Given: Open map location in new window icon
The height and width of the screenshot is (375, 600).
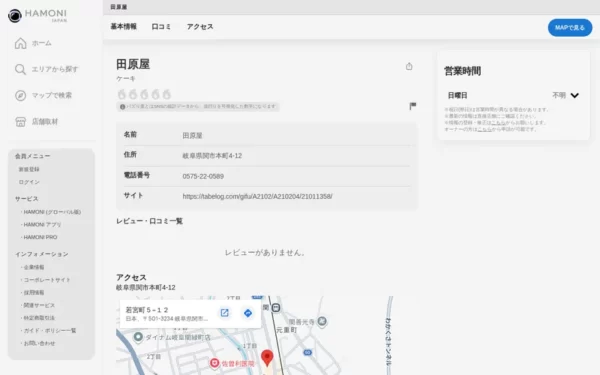Looking at the screenshot, I should 225,313.
